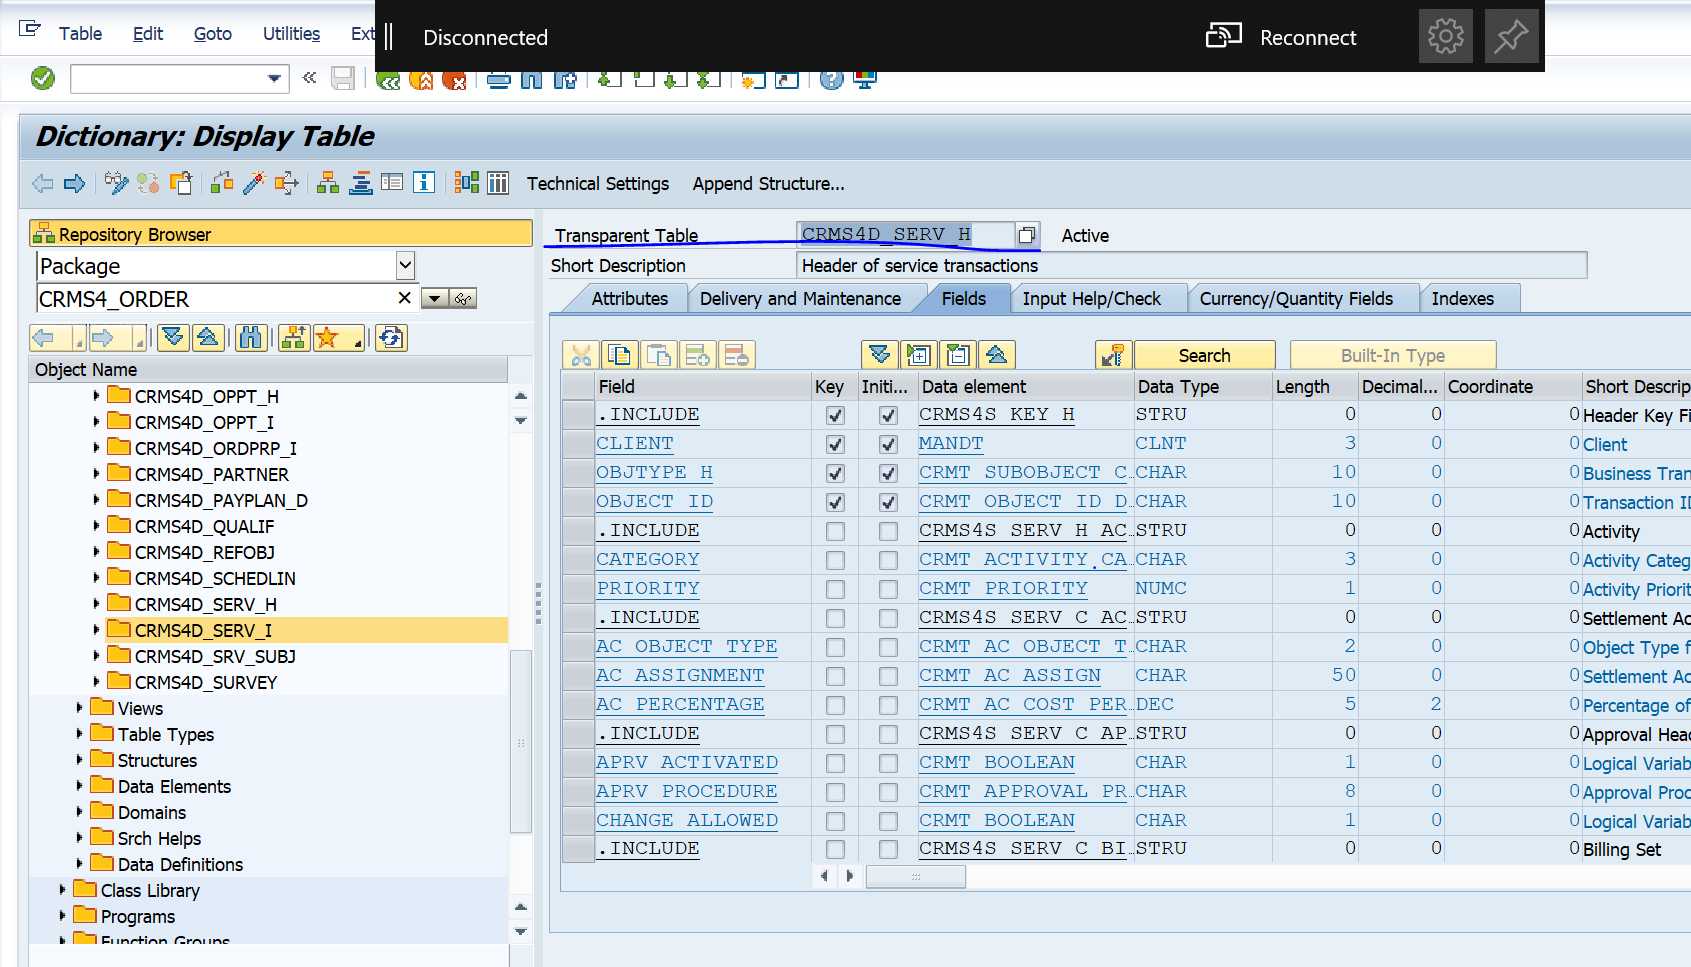Click the Display Object List hierarchy icon
The height and width of the screenshot is (967, 1691).
(x=328, y=183)
